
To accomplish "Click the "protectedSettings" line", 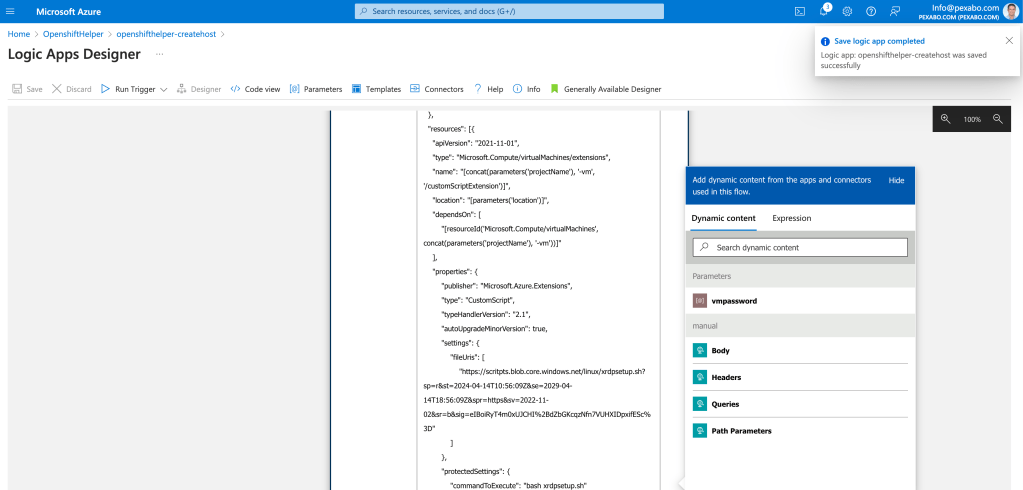I will click(475, 471).
